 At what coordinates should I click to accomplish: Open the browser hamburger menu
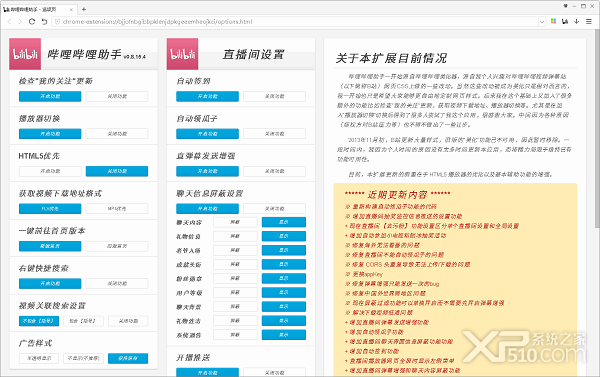(x=589, y=21)
